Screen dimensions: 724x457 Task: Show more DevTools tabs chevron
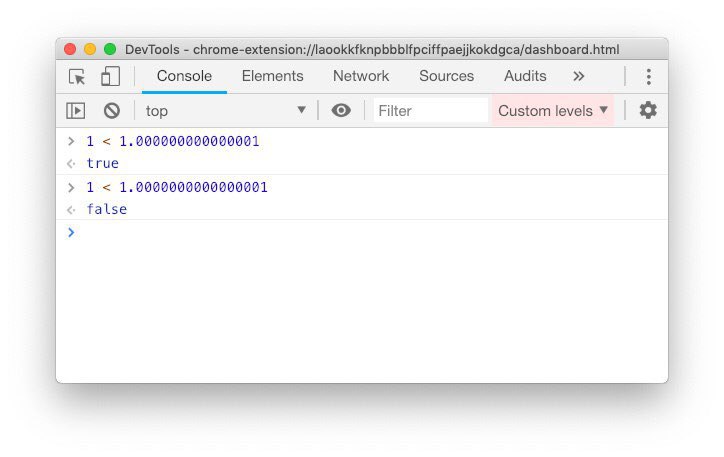point(579,76)
